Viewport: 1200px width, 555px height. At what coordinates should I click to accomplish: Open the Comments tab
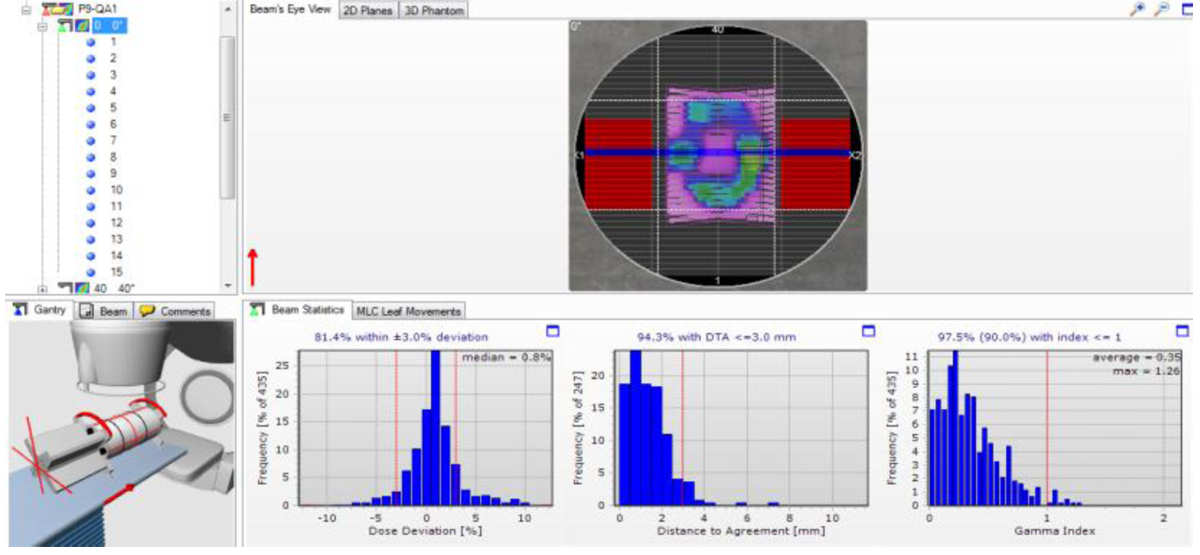(175, 311)
